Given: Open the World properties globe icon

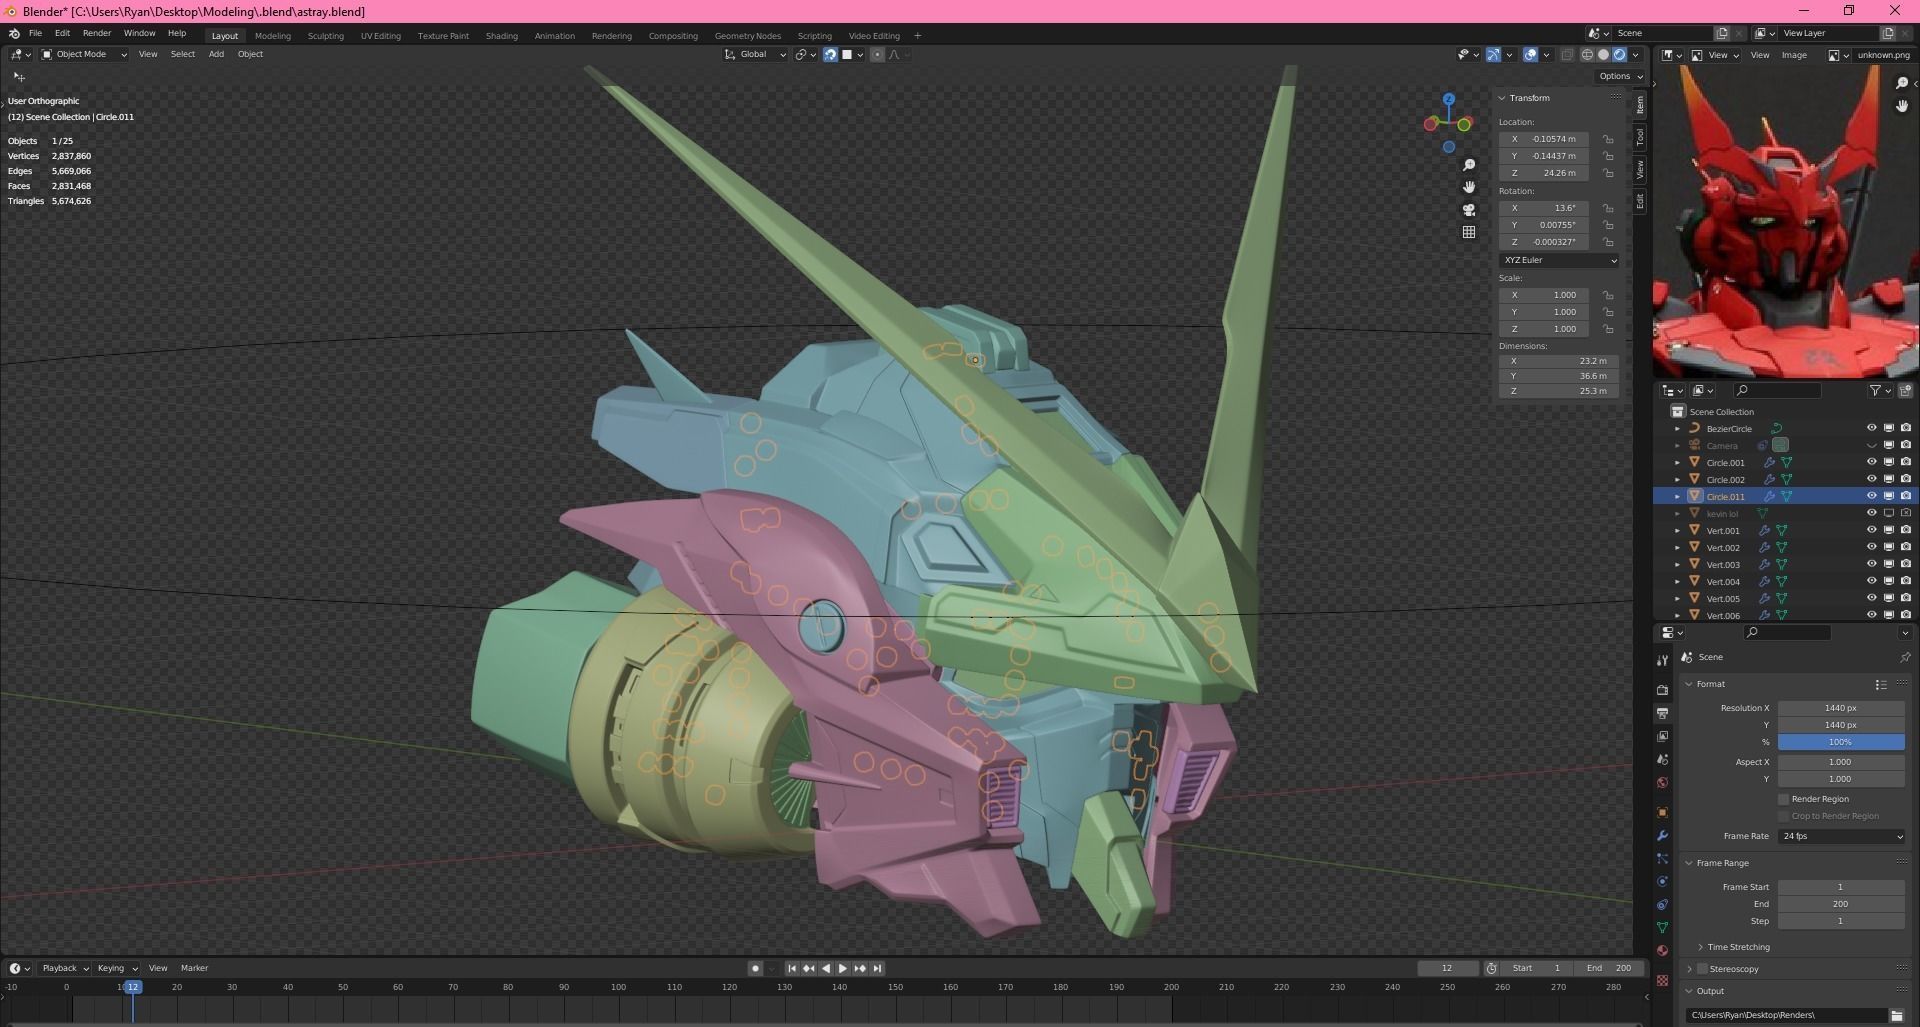Looking at the screenshot, I should click(1662, 782).
